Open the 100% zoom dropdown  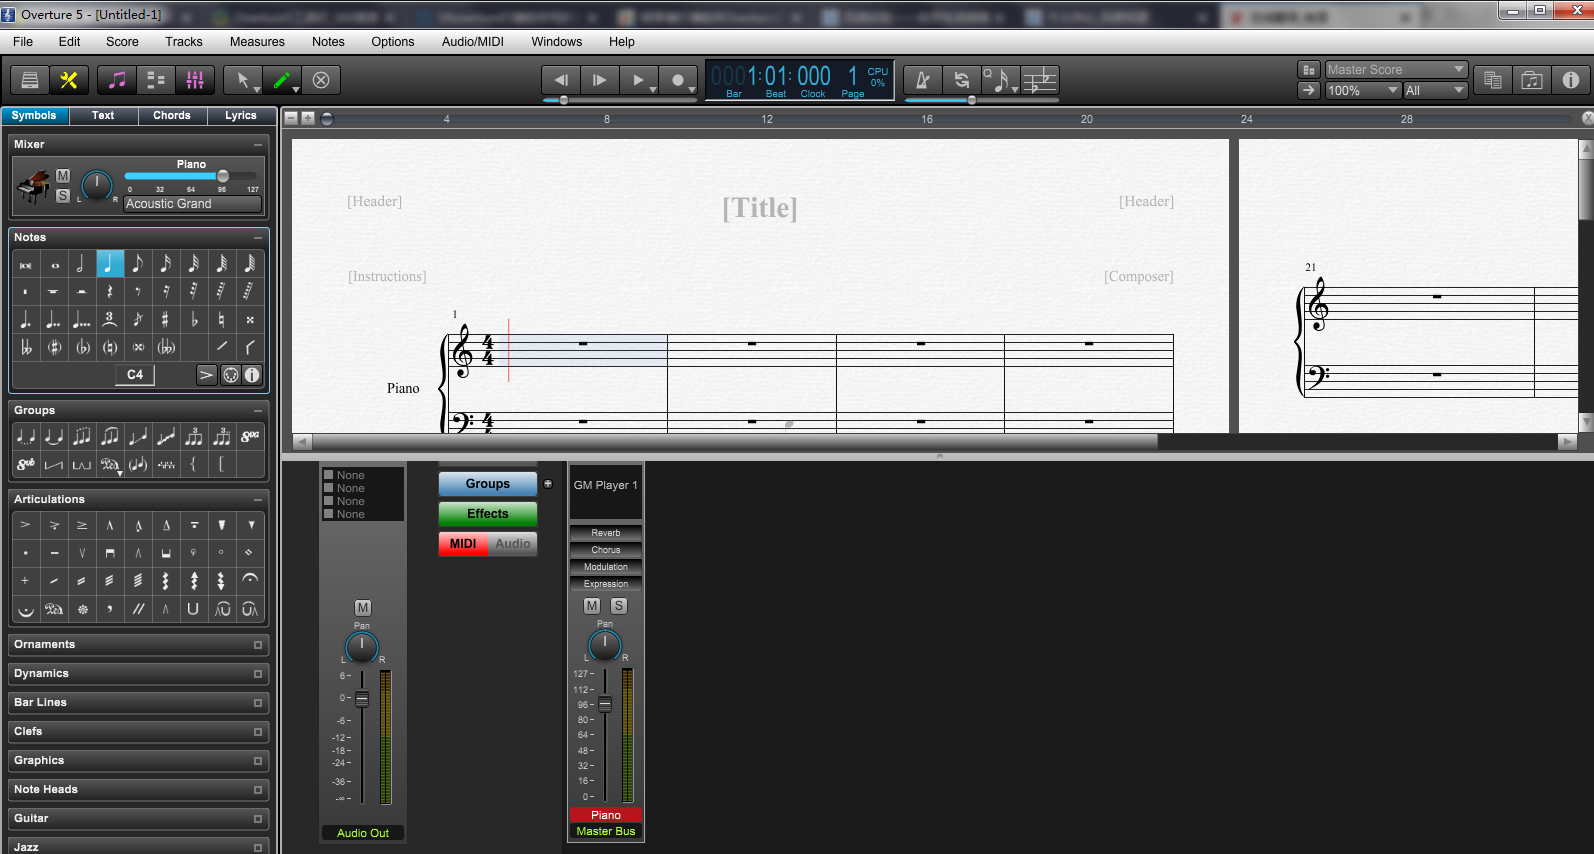1363,91
